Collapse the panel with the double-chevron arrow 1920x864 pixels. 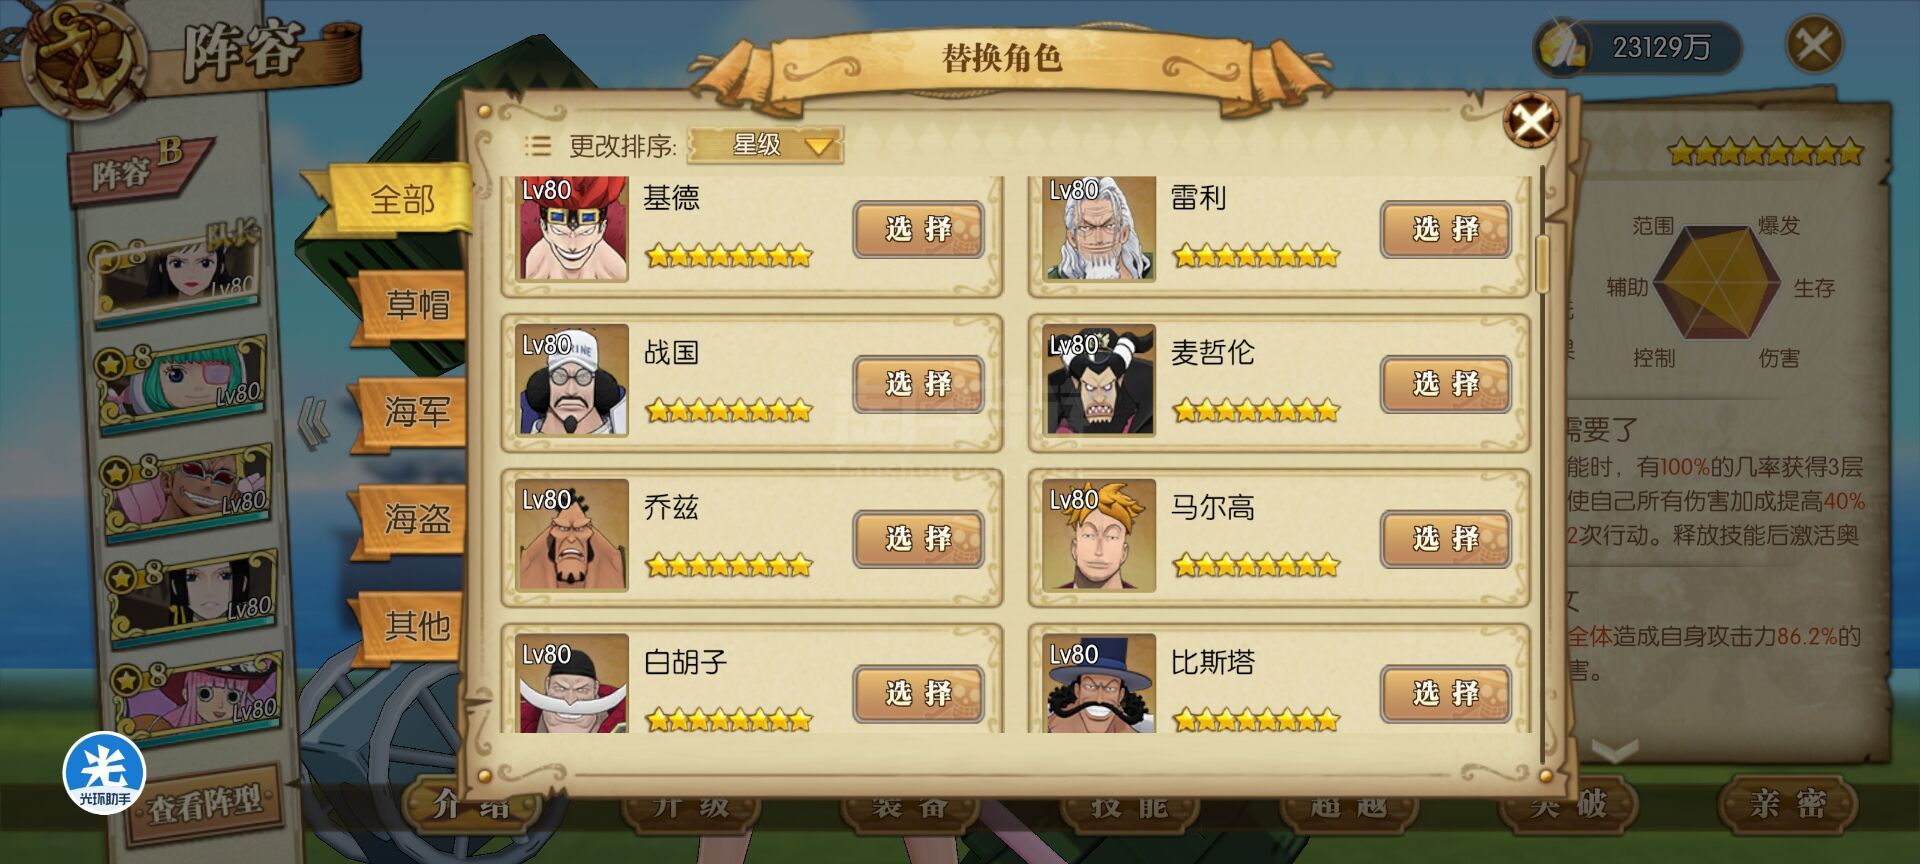coord(314,422)
